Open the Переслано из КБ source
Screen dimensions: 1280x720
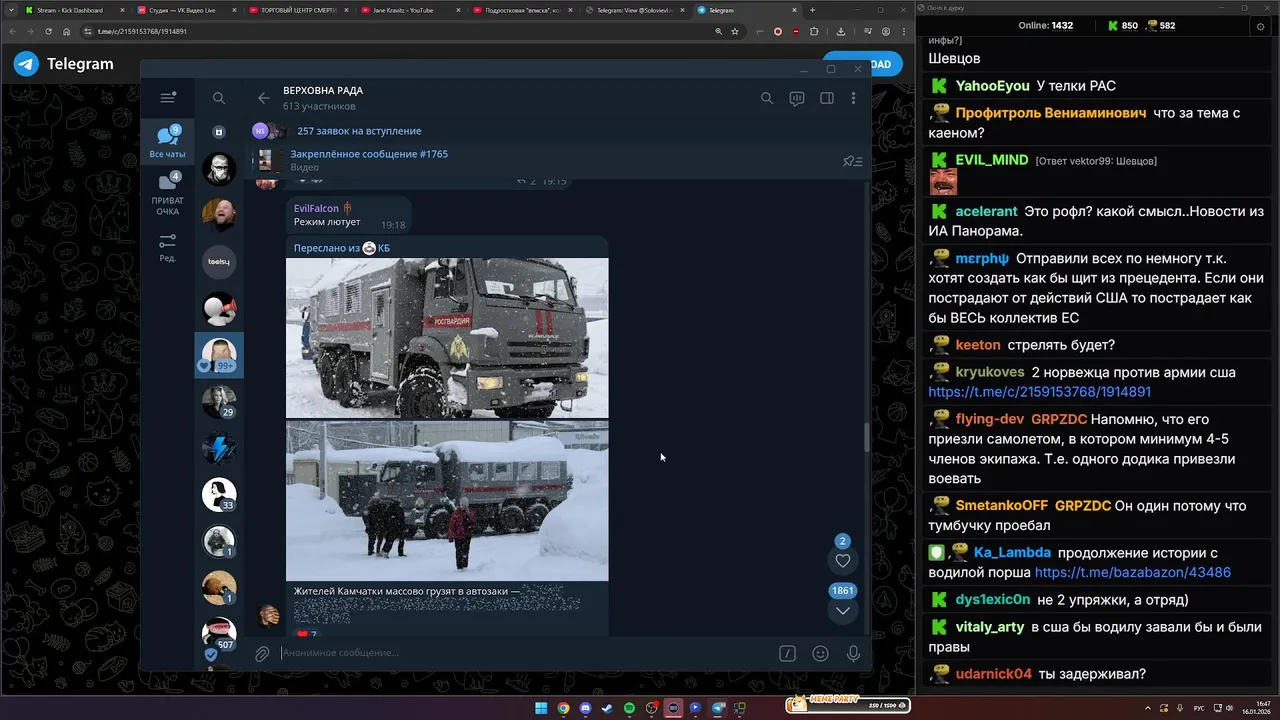click(x=342, y=248)
